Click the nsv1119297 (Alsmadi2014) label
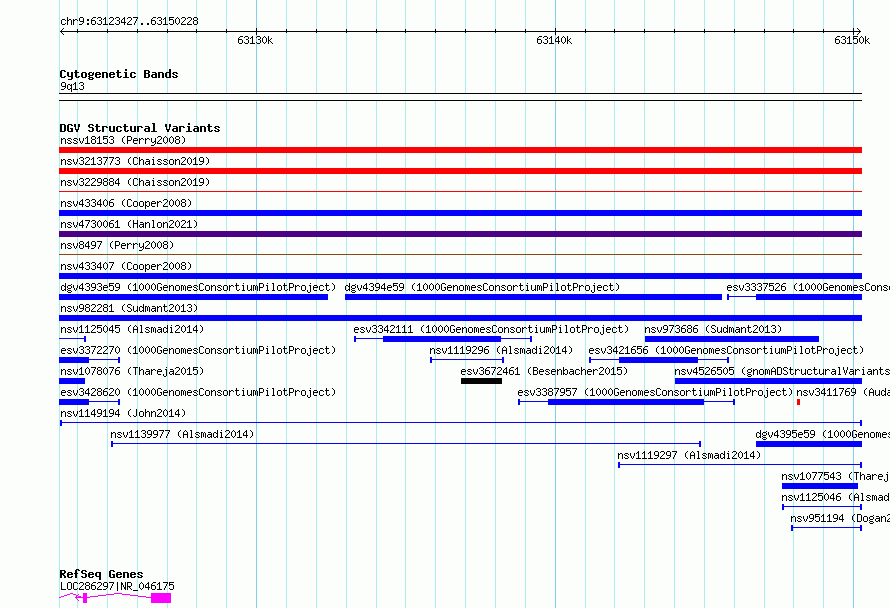This screenshot has width=890, height=608. click(689, 455)
